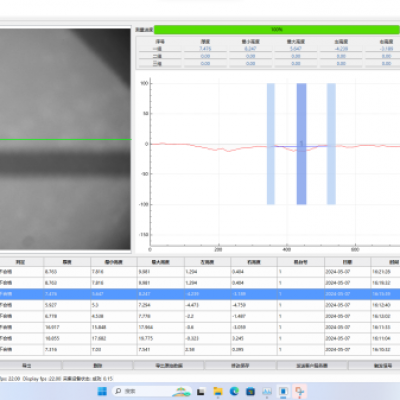The width and height of the screenshot is (400, 400).
Task: Select the row with value 5.927
Action: tap(200, 305)
